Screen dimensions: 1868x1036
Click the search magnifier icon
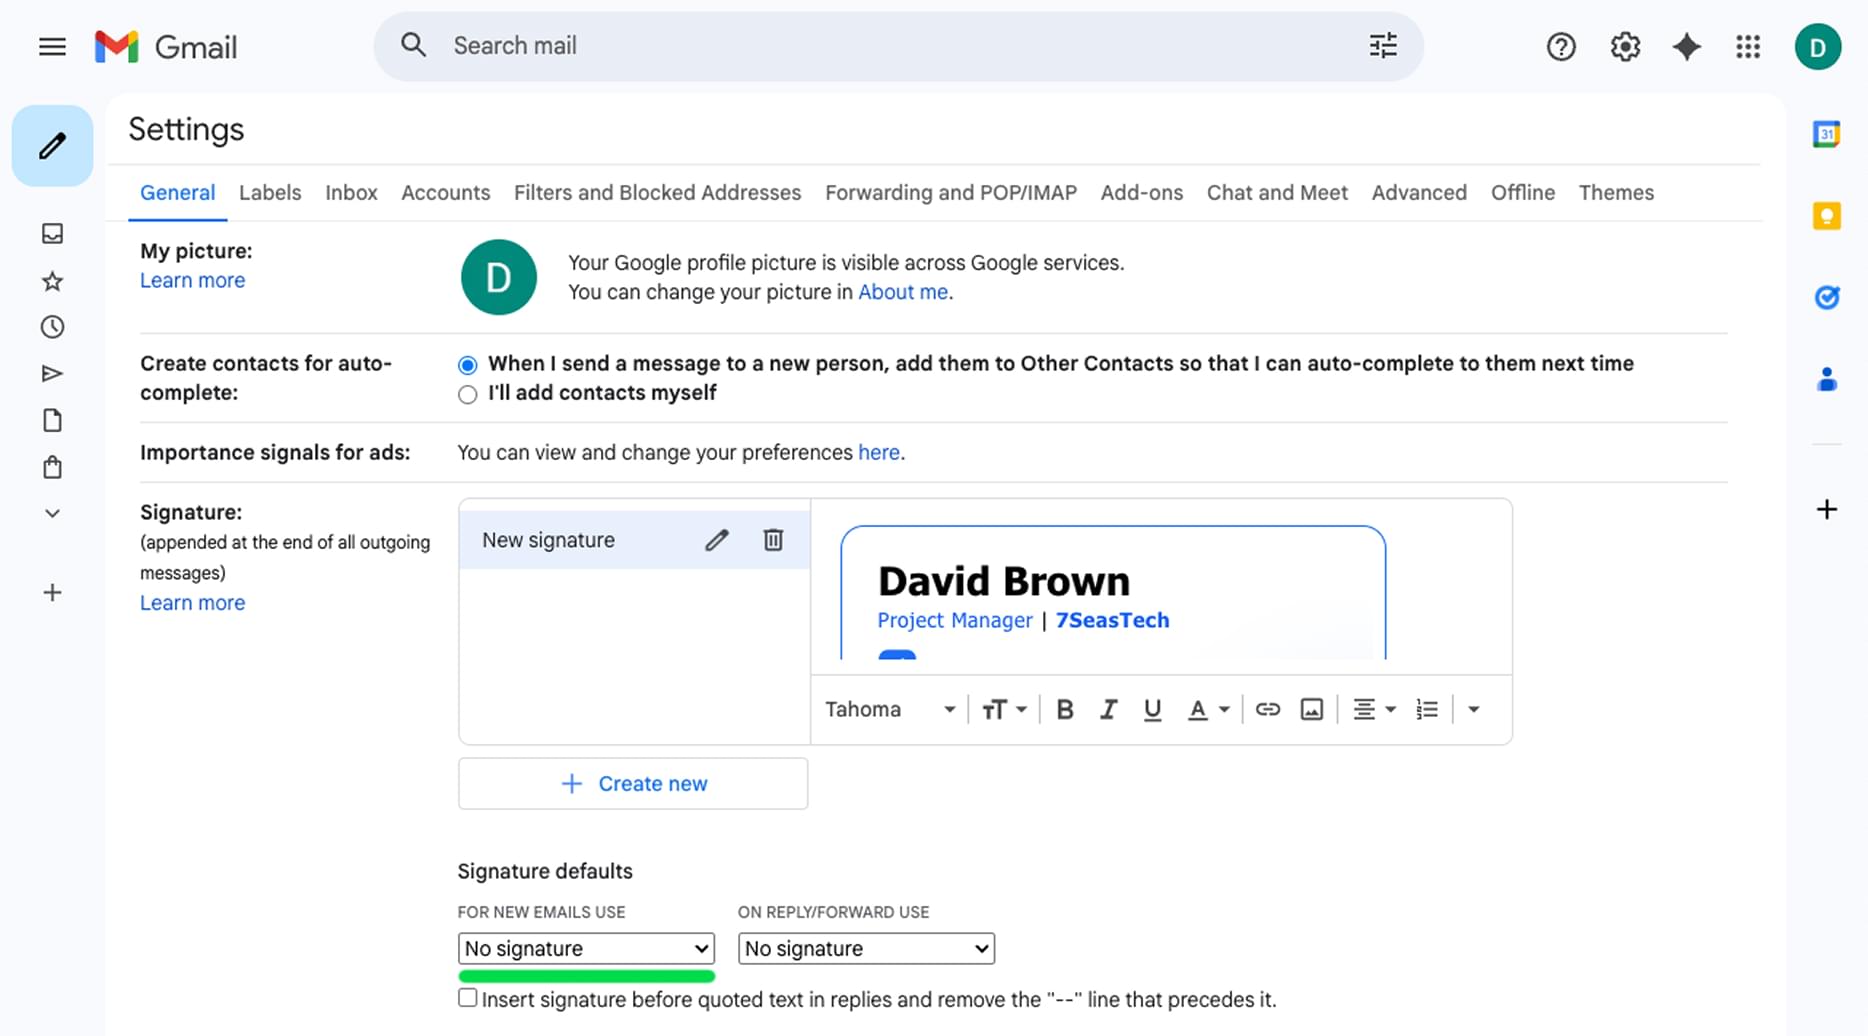coord(413,45)
